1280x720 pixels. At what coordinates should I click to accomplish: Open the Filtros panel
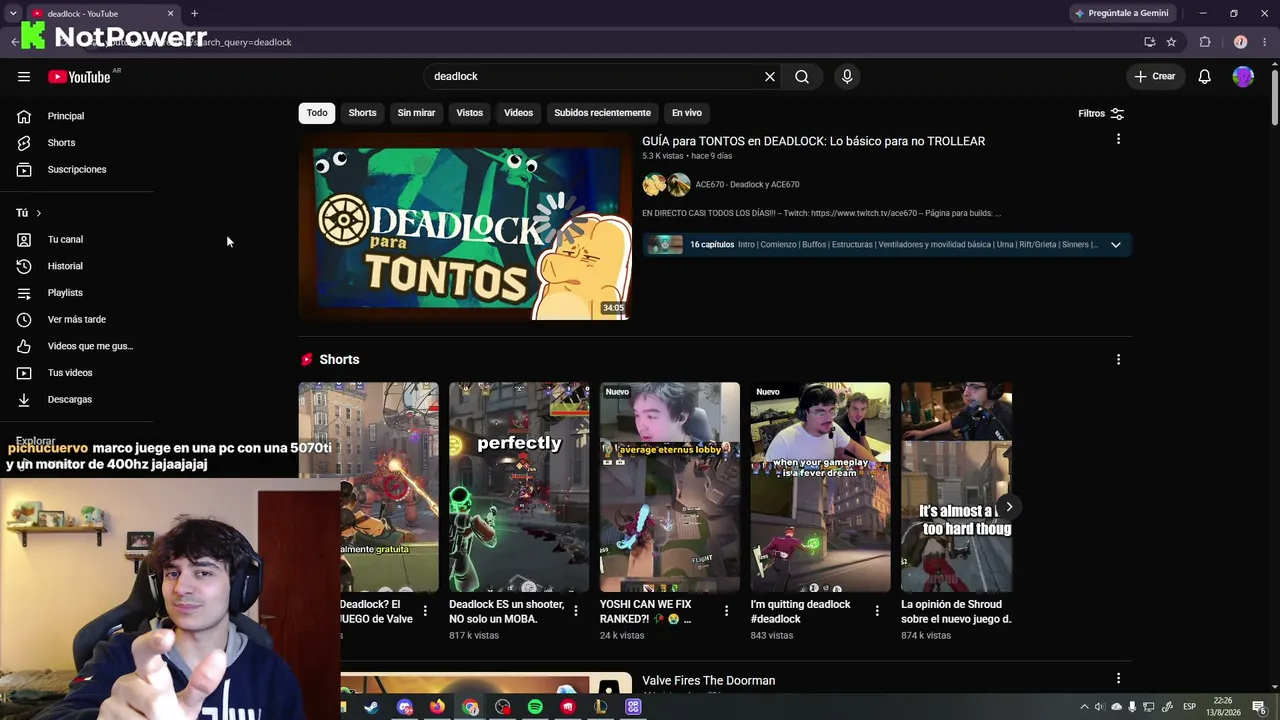1101,114
